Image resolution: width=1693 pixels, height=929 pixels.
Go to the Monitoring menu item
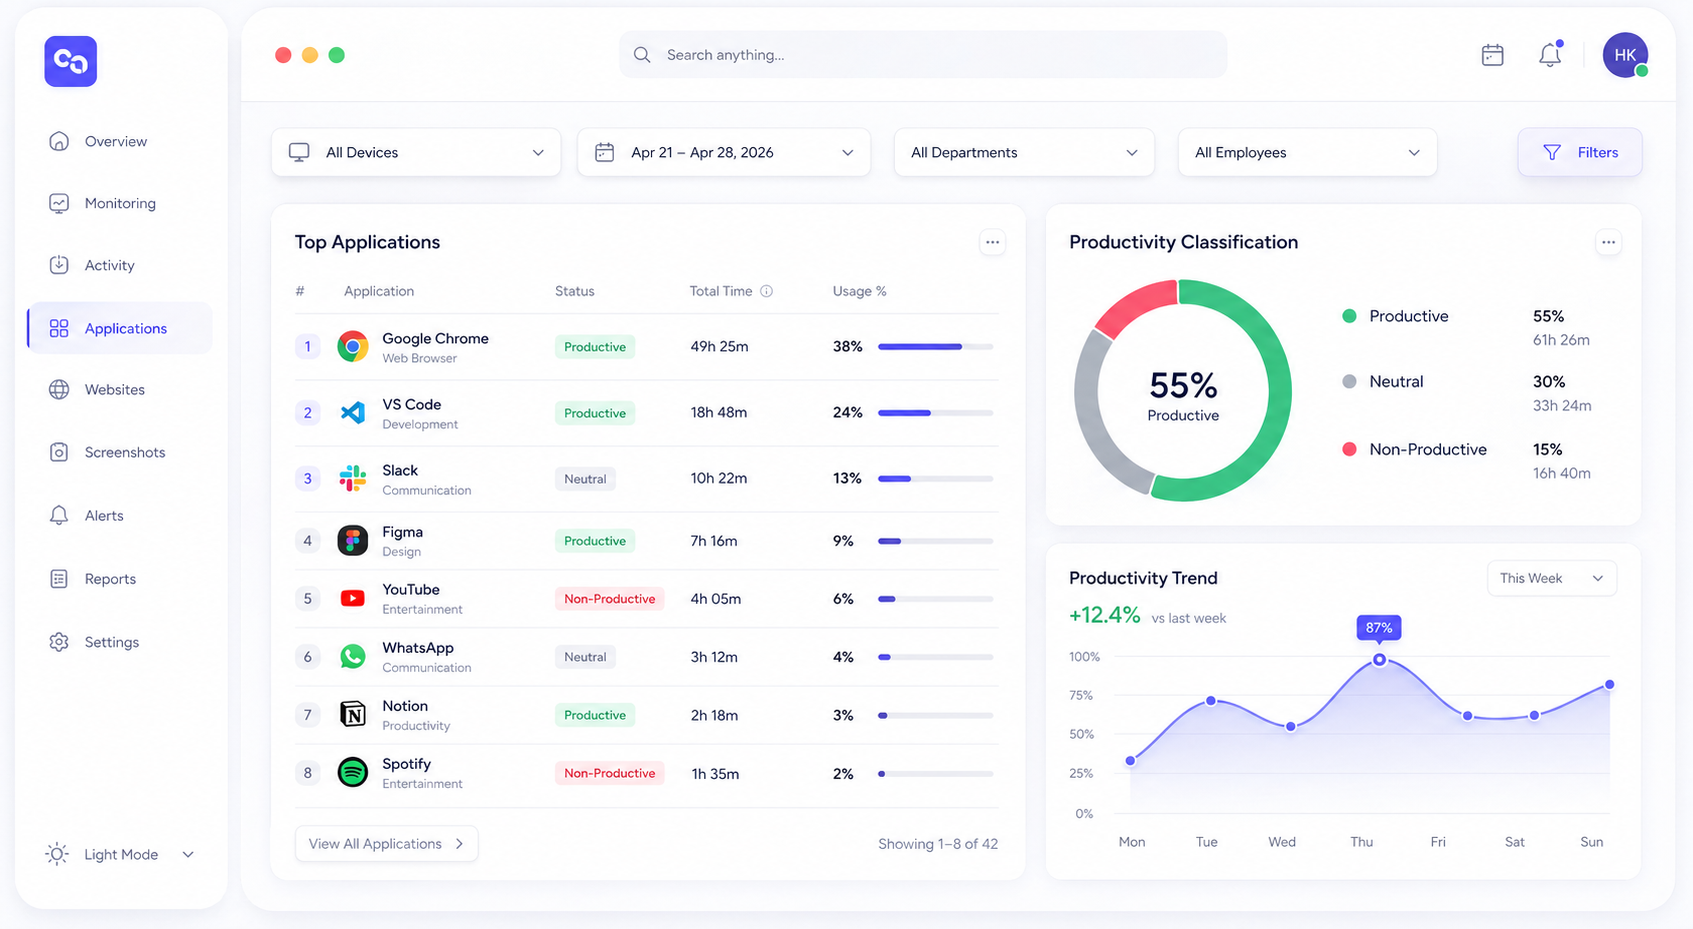120,203
